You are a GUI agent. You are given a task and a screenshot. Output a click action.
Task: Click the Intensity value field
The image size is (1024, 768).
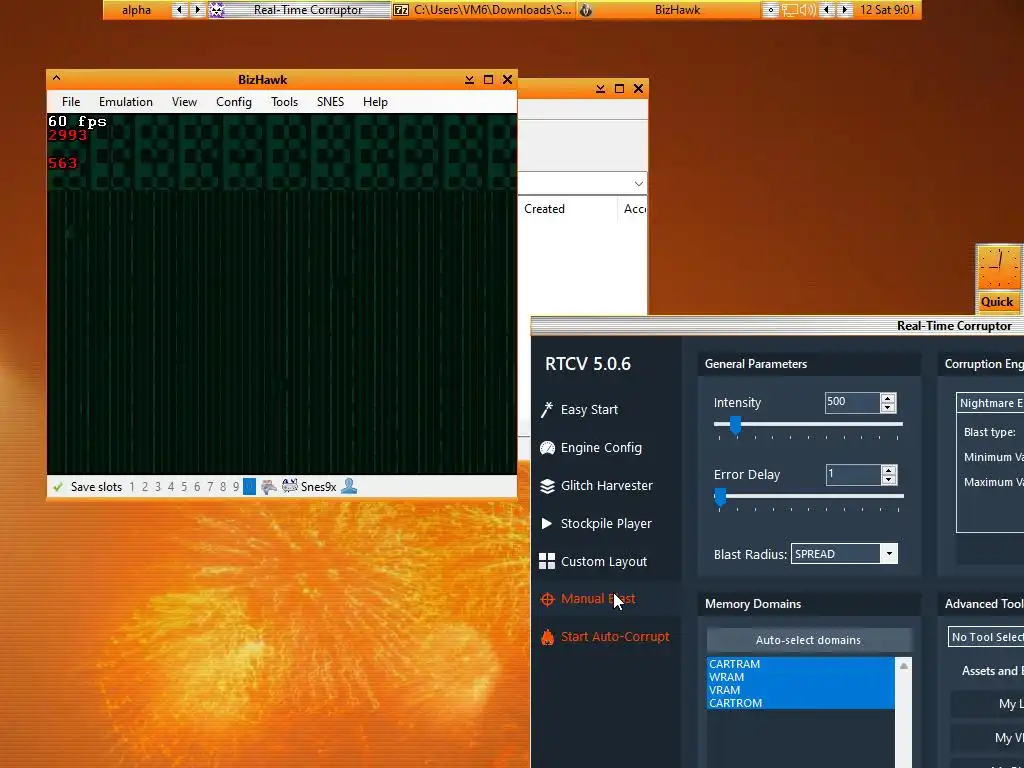click(852, 402)
